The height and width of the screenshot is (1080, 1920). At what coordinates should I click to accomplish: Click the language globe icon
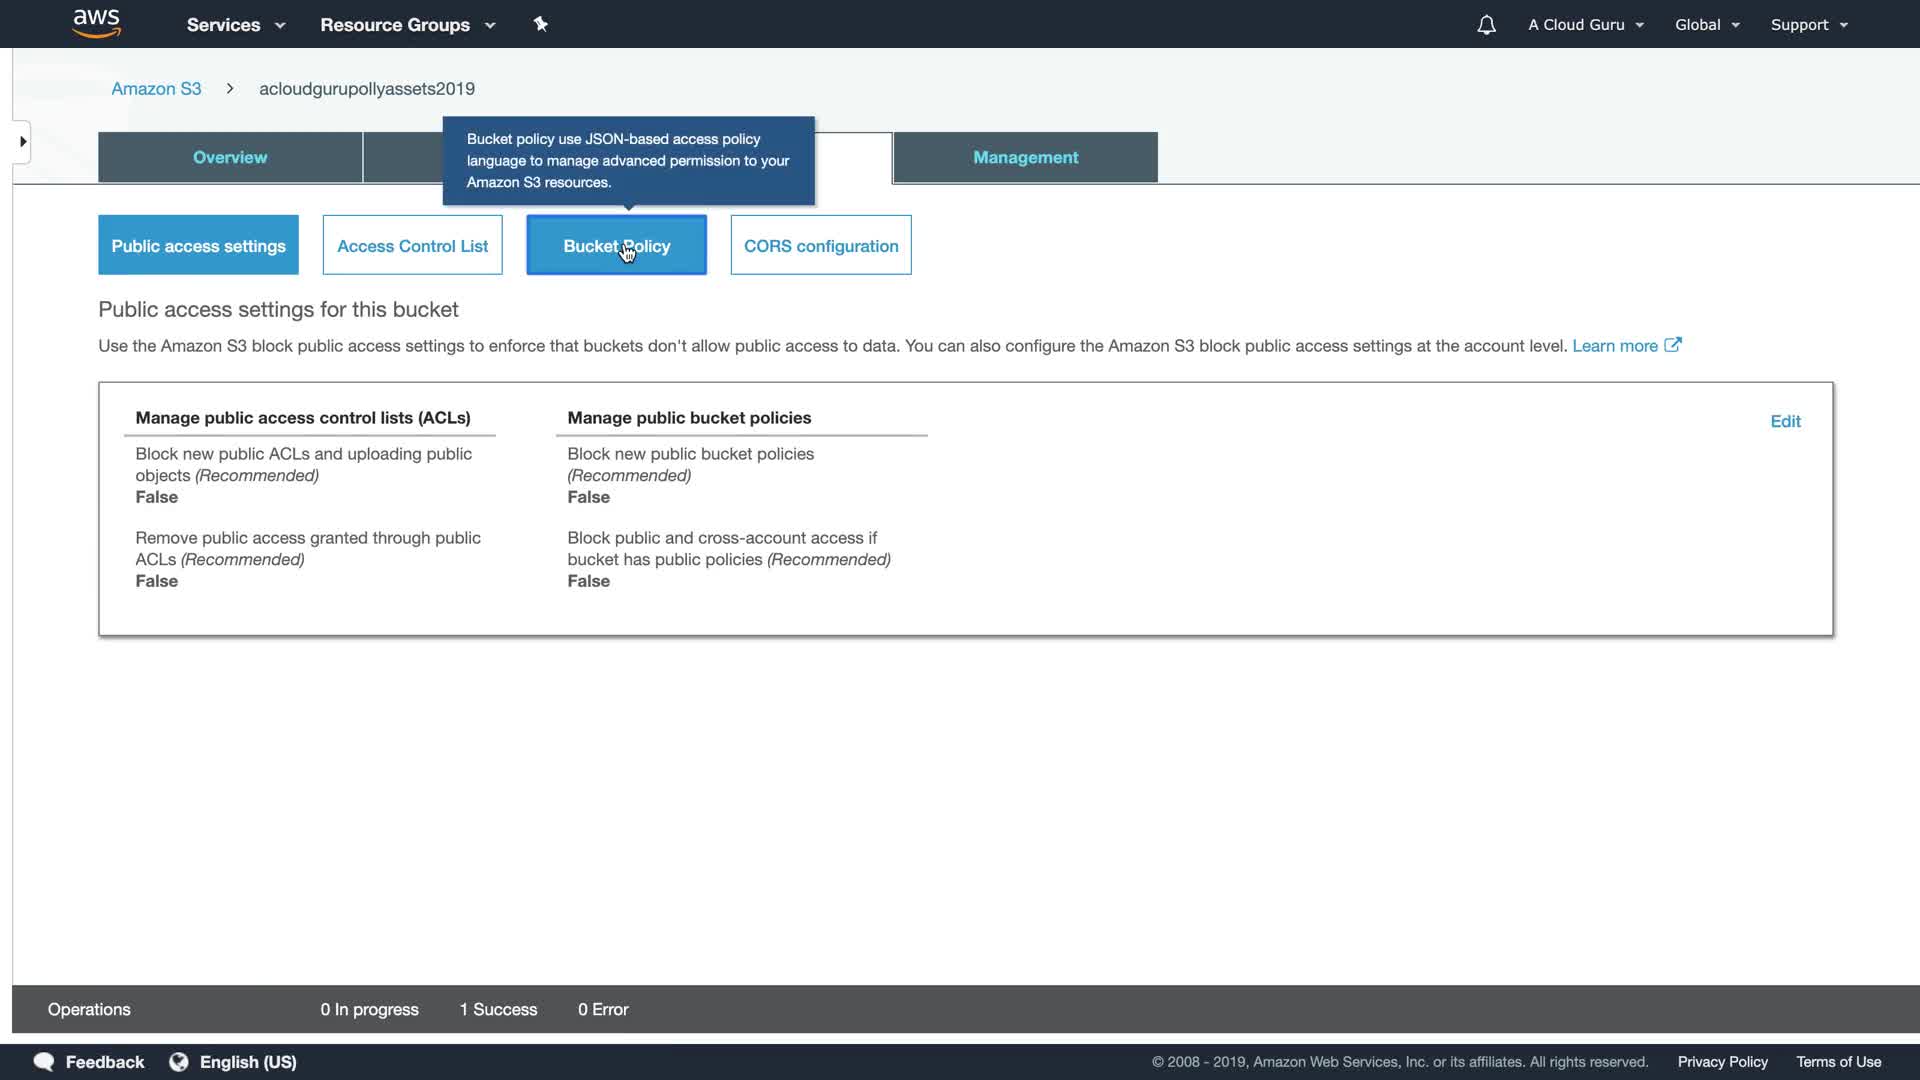click(x=179, y=1062)
